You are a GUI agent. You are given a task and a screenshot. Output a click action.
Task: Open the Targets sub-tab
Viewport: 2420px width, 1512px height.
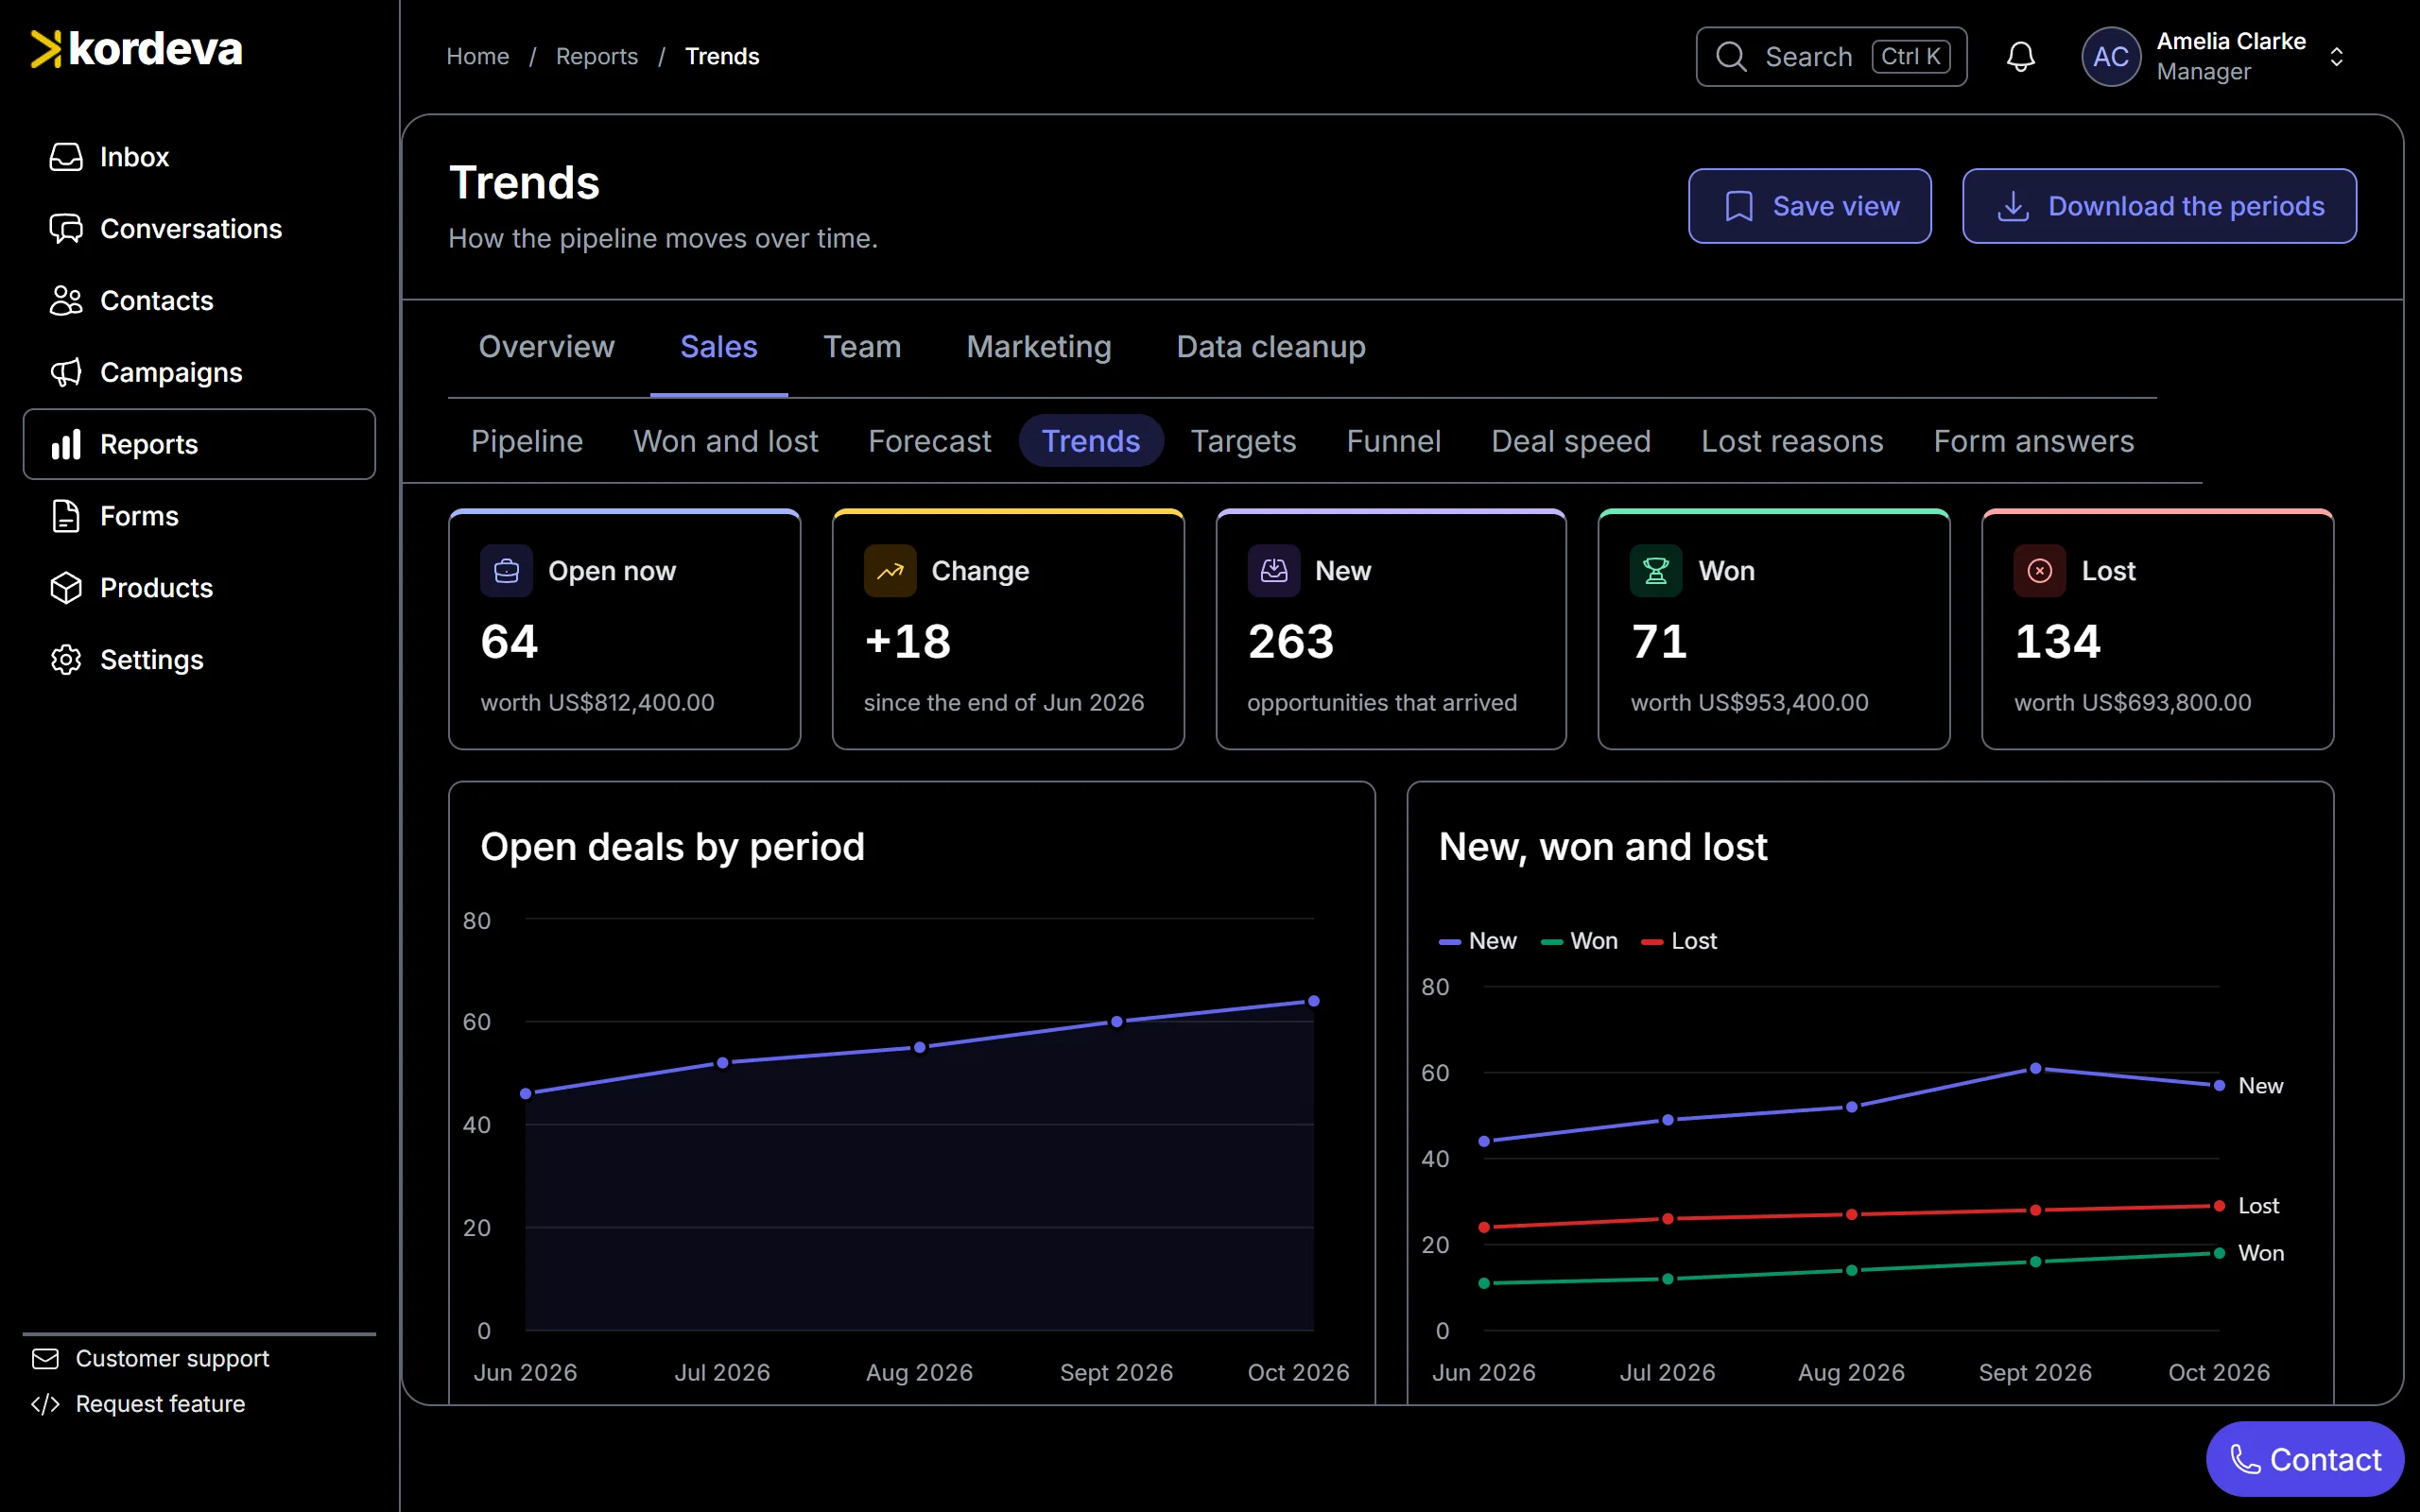pos(1243,441)
